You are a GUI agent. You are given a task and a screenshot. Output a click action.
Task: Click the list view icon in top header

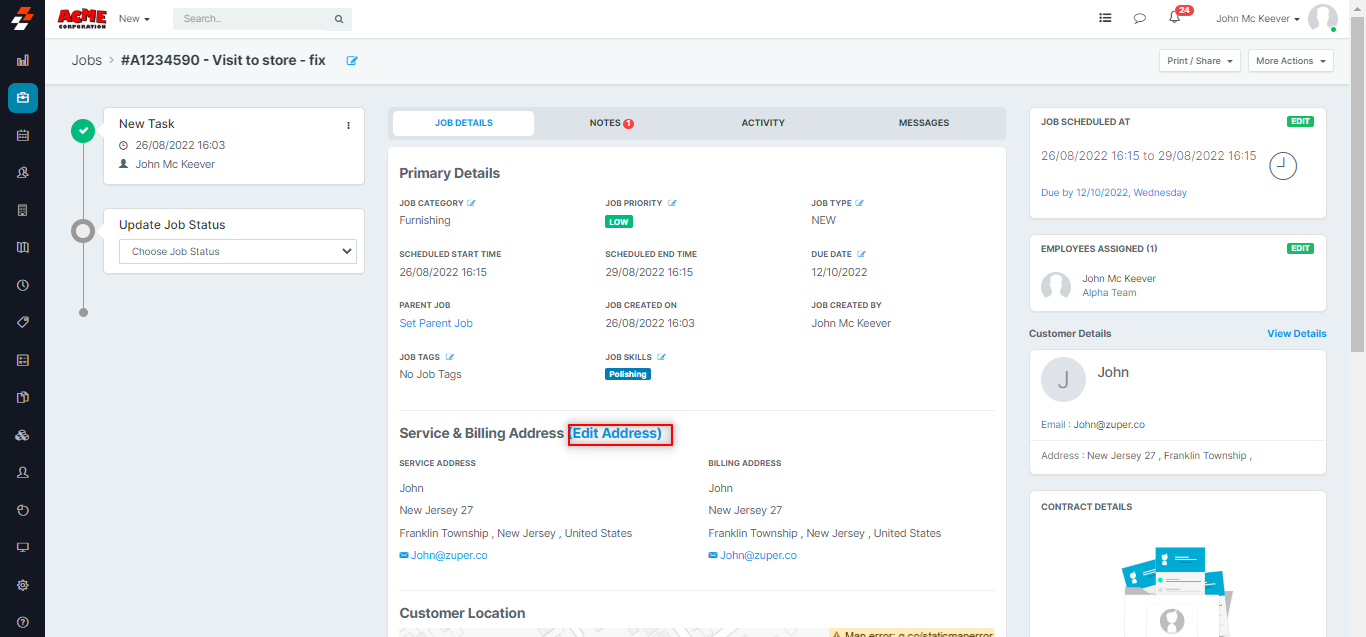pyautogui.click(x=1105, y=18)
